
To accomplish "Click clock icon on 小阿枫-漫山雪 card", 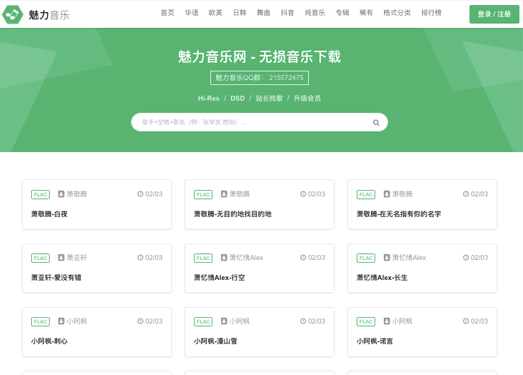I will [303, 321].
